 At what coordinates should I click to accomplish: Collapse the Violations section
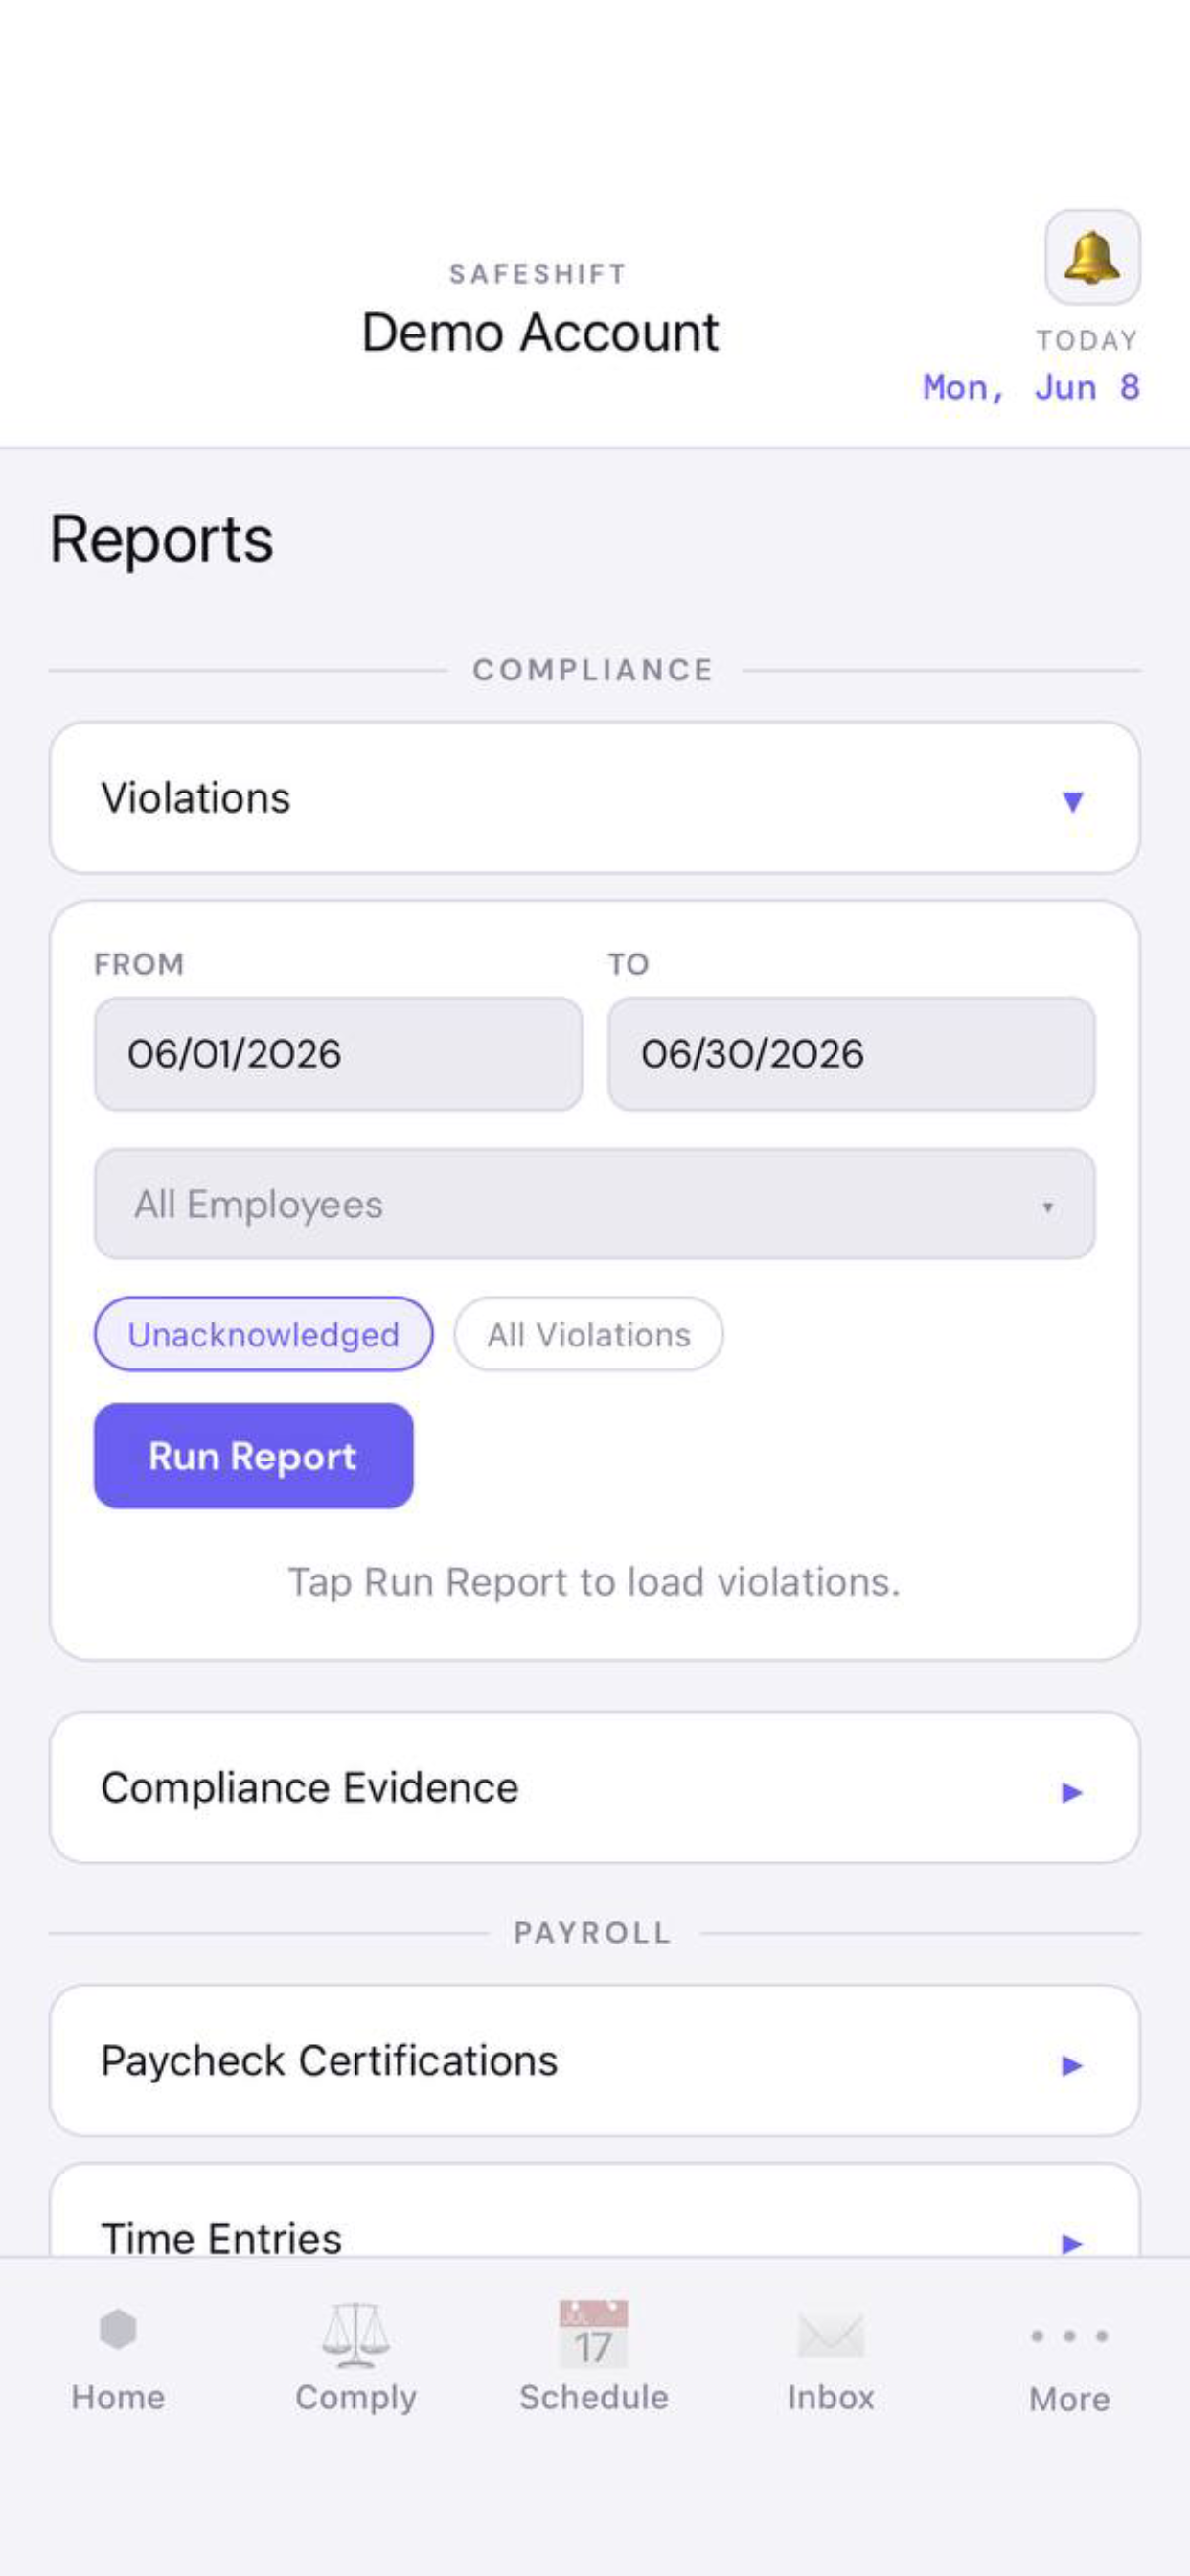594,798
